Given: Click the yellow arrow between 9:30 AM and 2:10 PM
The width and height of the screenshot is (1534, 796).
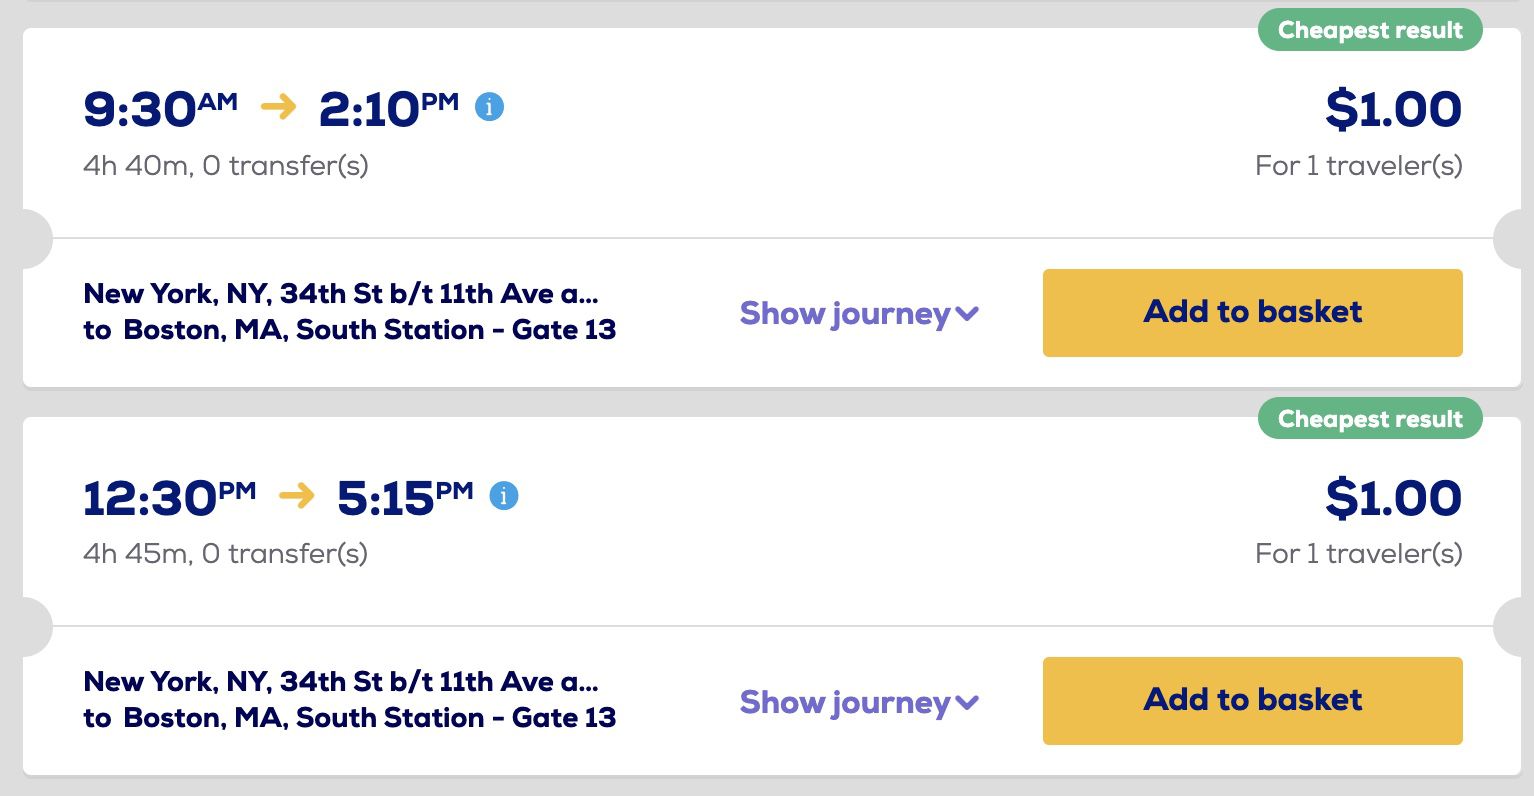Looking at the screenshot, I should [277, 107].
